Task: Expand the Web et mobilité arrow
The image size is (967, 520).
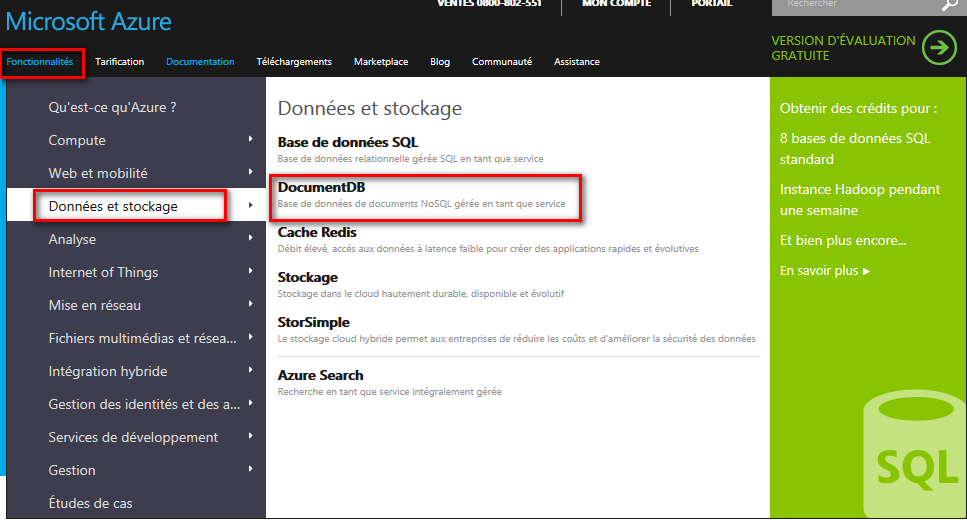Action: [250, 171]
